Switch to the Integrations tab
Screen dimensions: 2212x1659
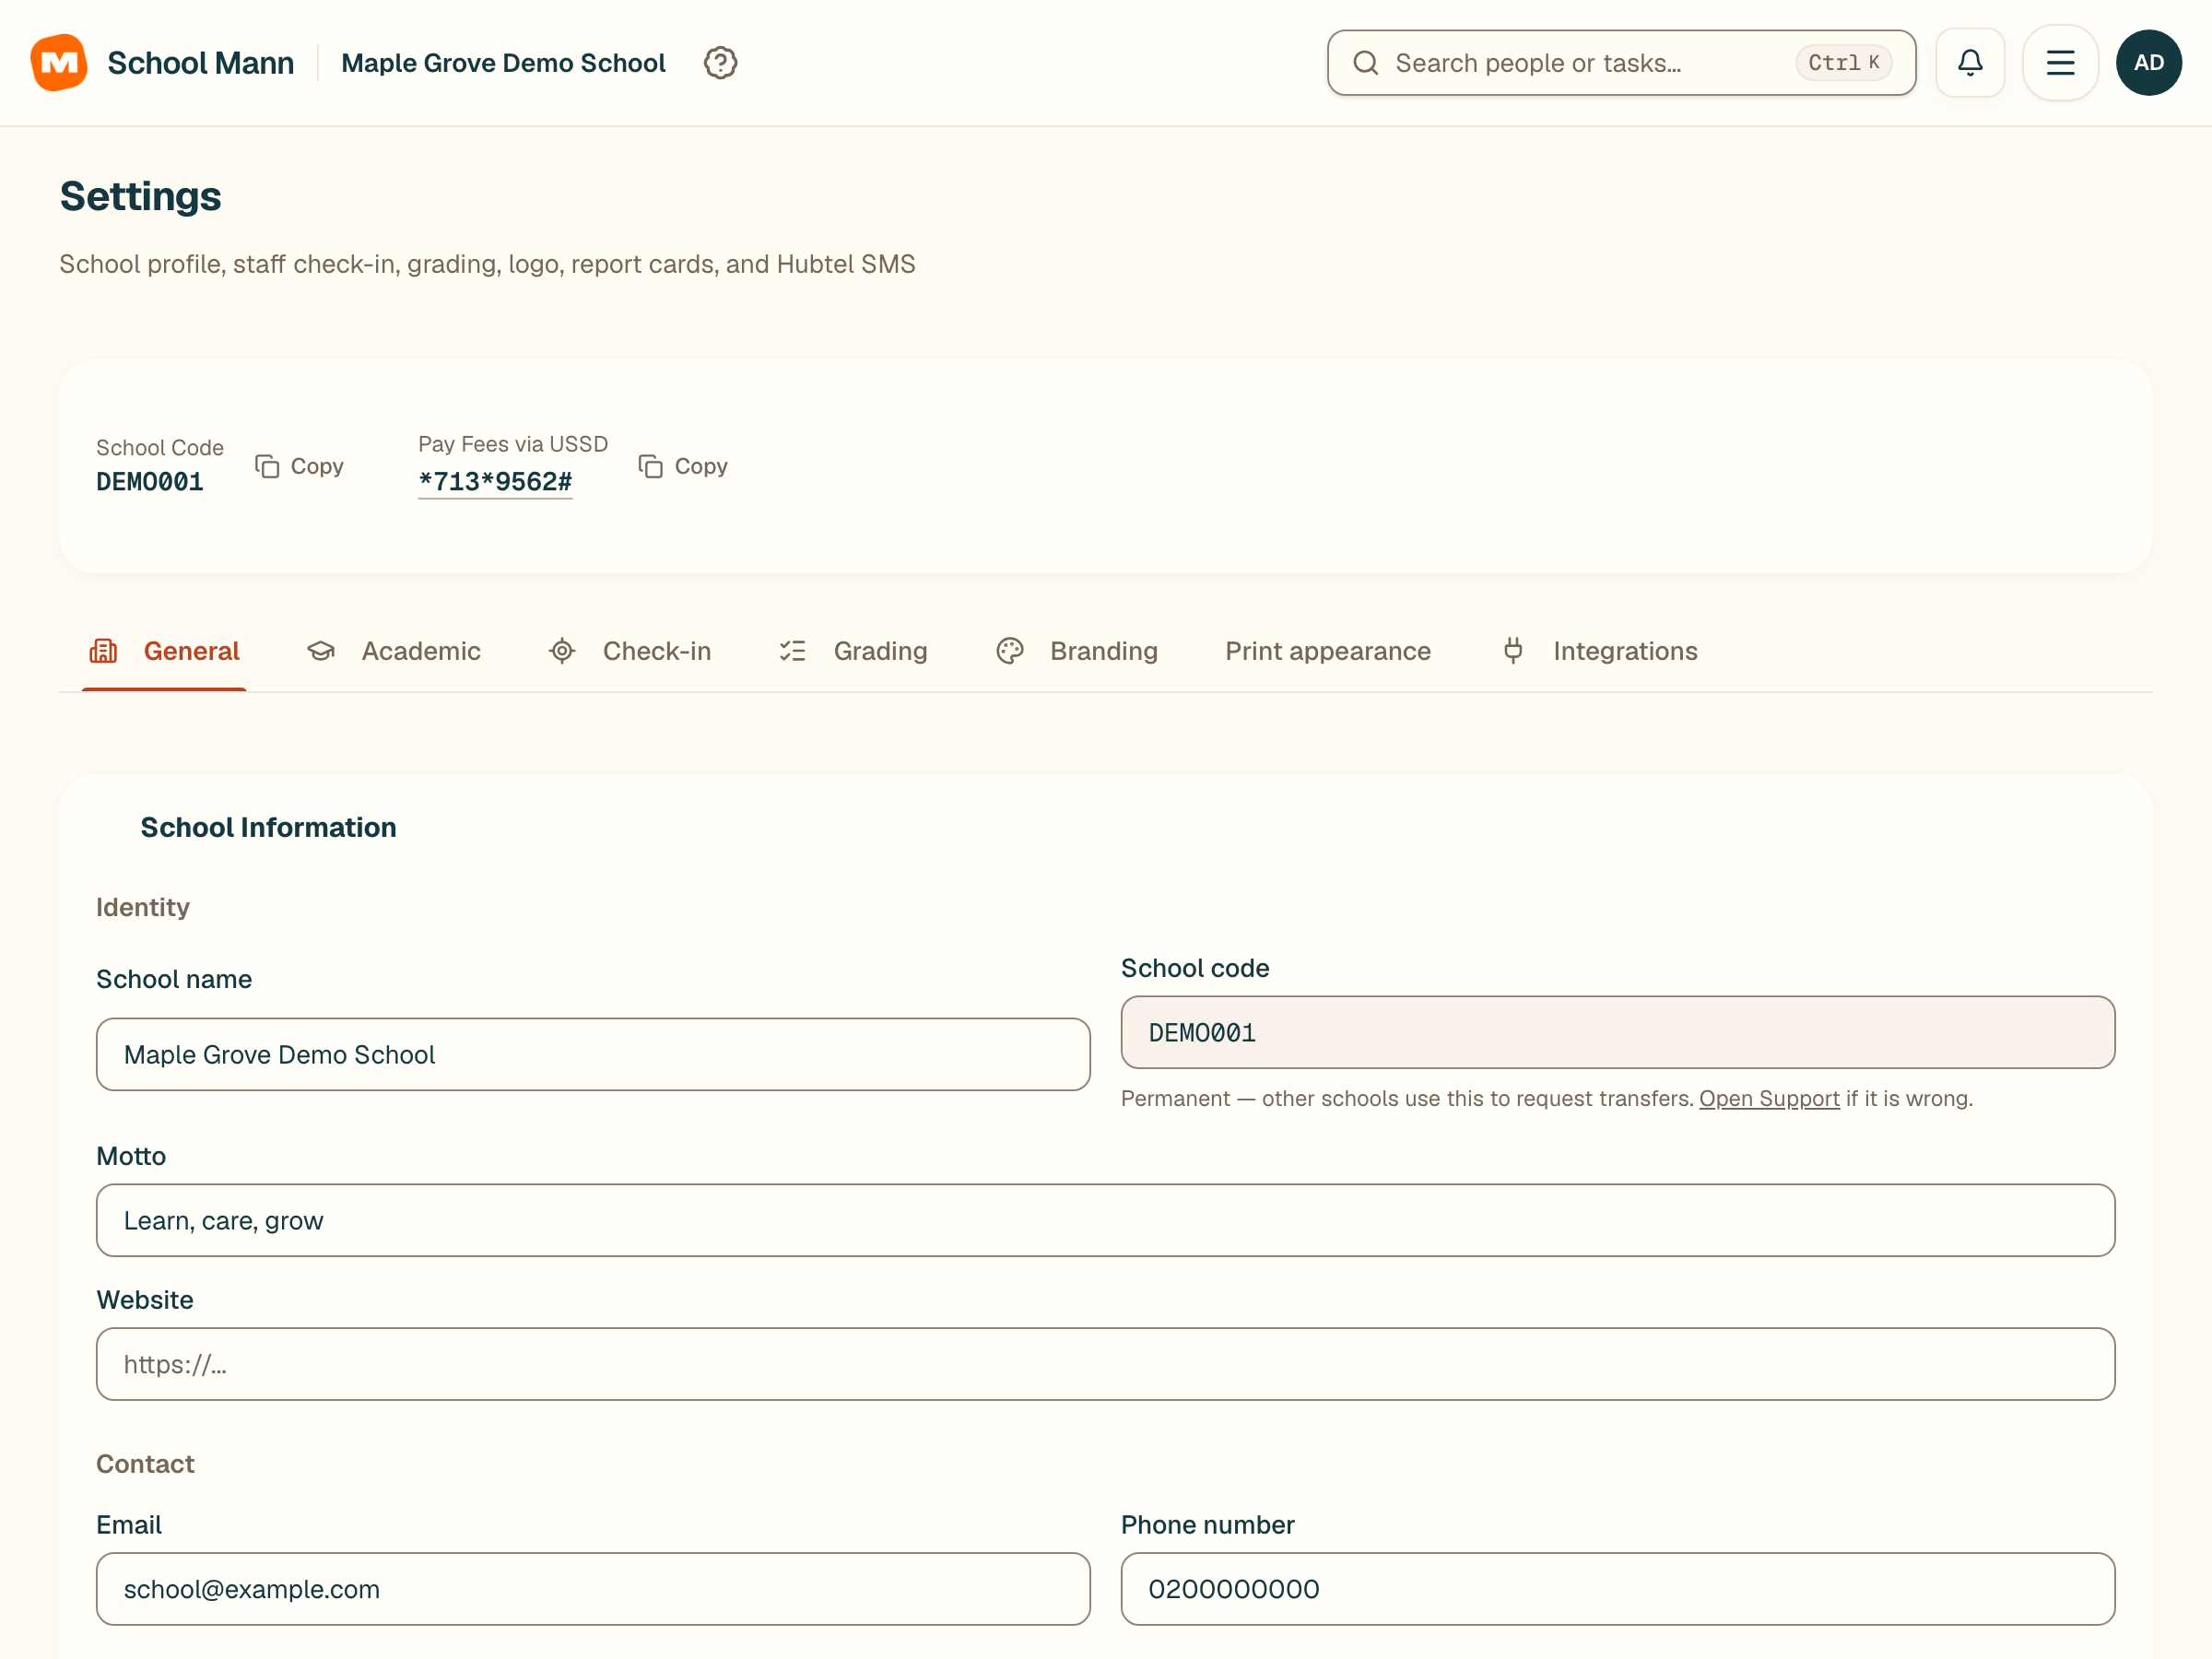tap(1600, 651)
